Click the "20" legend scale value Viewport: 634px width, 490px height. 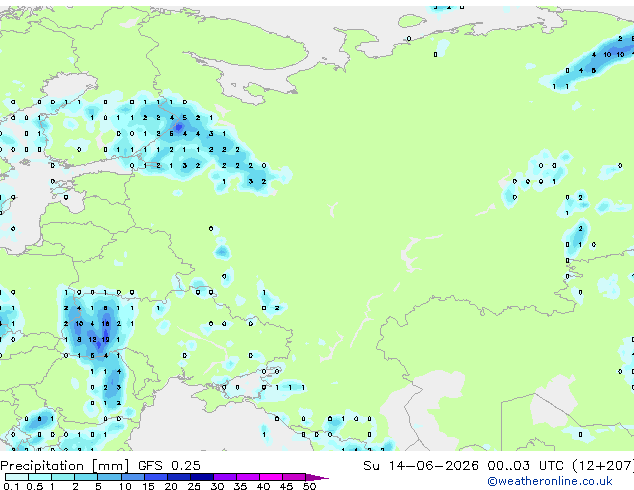(x=171, y=486)
